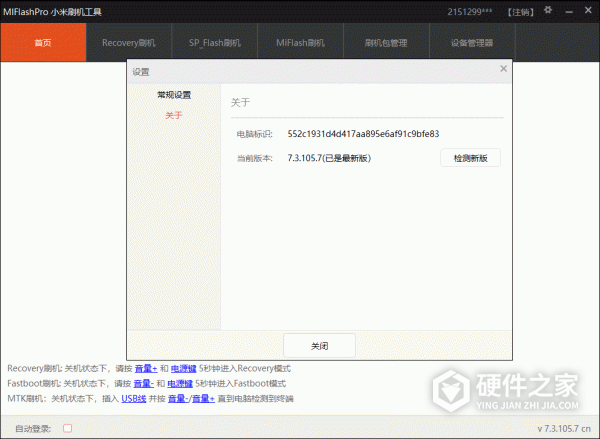
Task: Open the 设备管理器 tab
Action: click(x=472, y=42)
